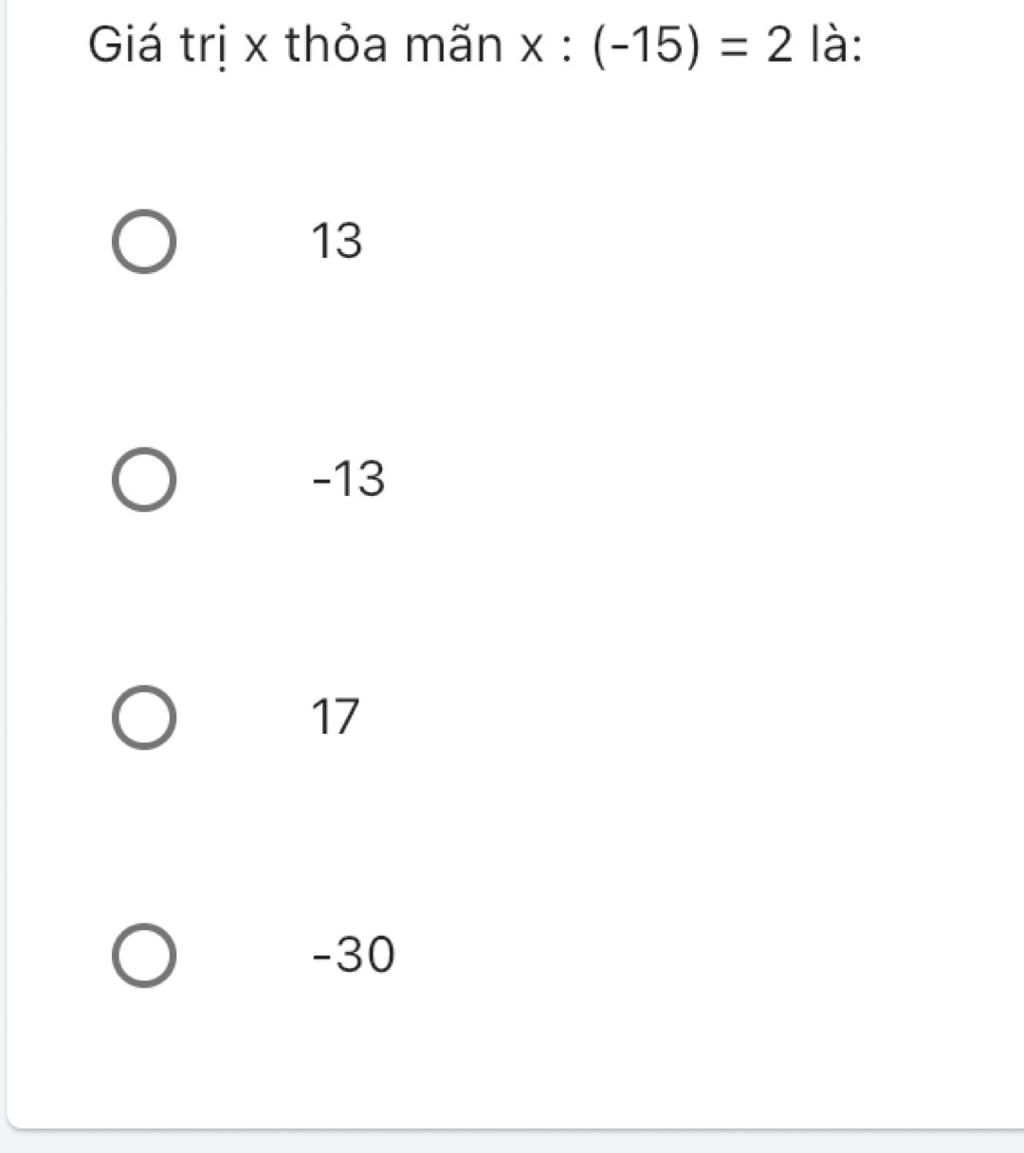Click the answer label text 13
Viewport: 1024px width, 1153px height.
pyautogui.click(x=337, y=240)
